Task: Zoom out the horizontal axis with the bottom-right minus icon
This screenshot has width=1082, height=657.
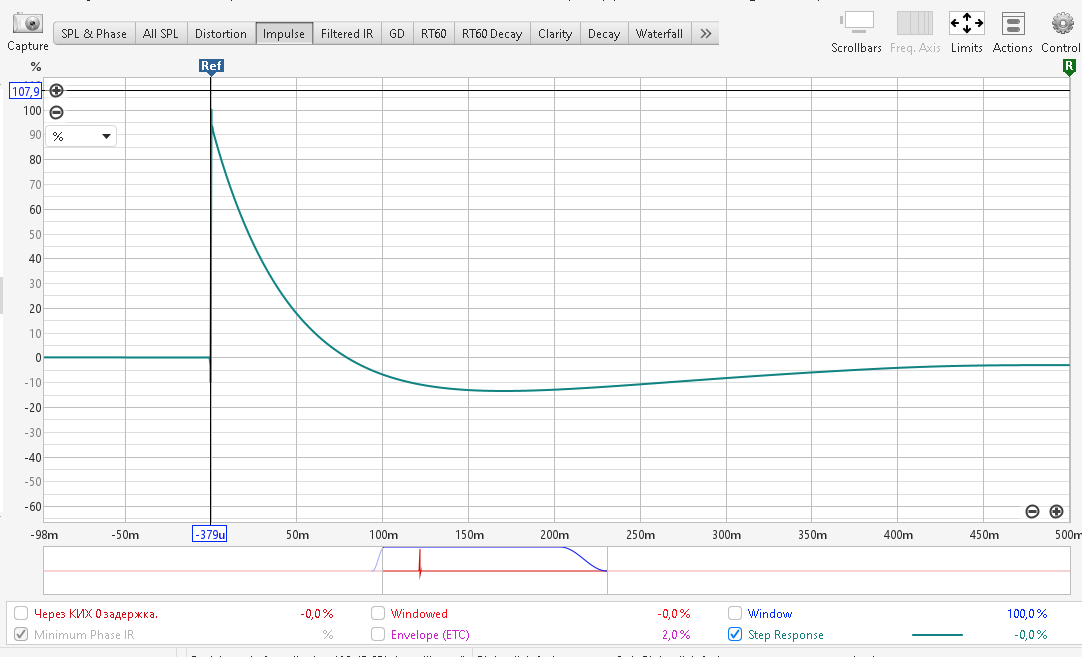Action: tap(1032, 512)
